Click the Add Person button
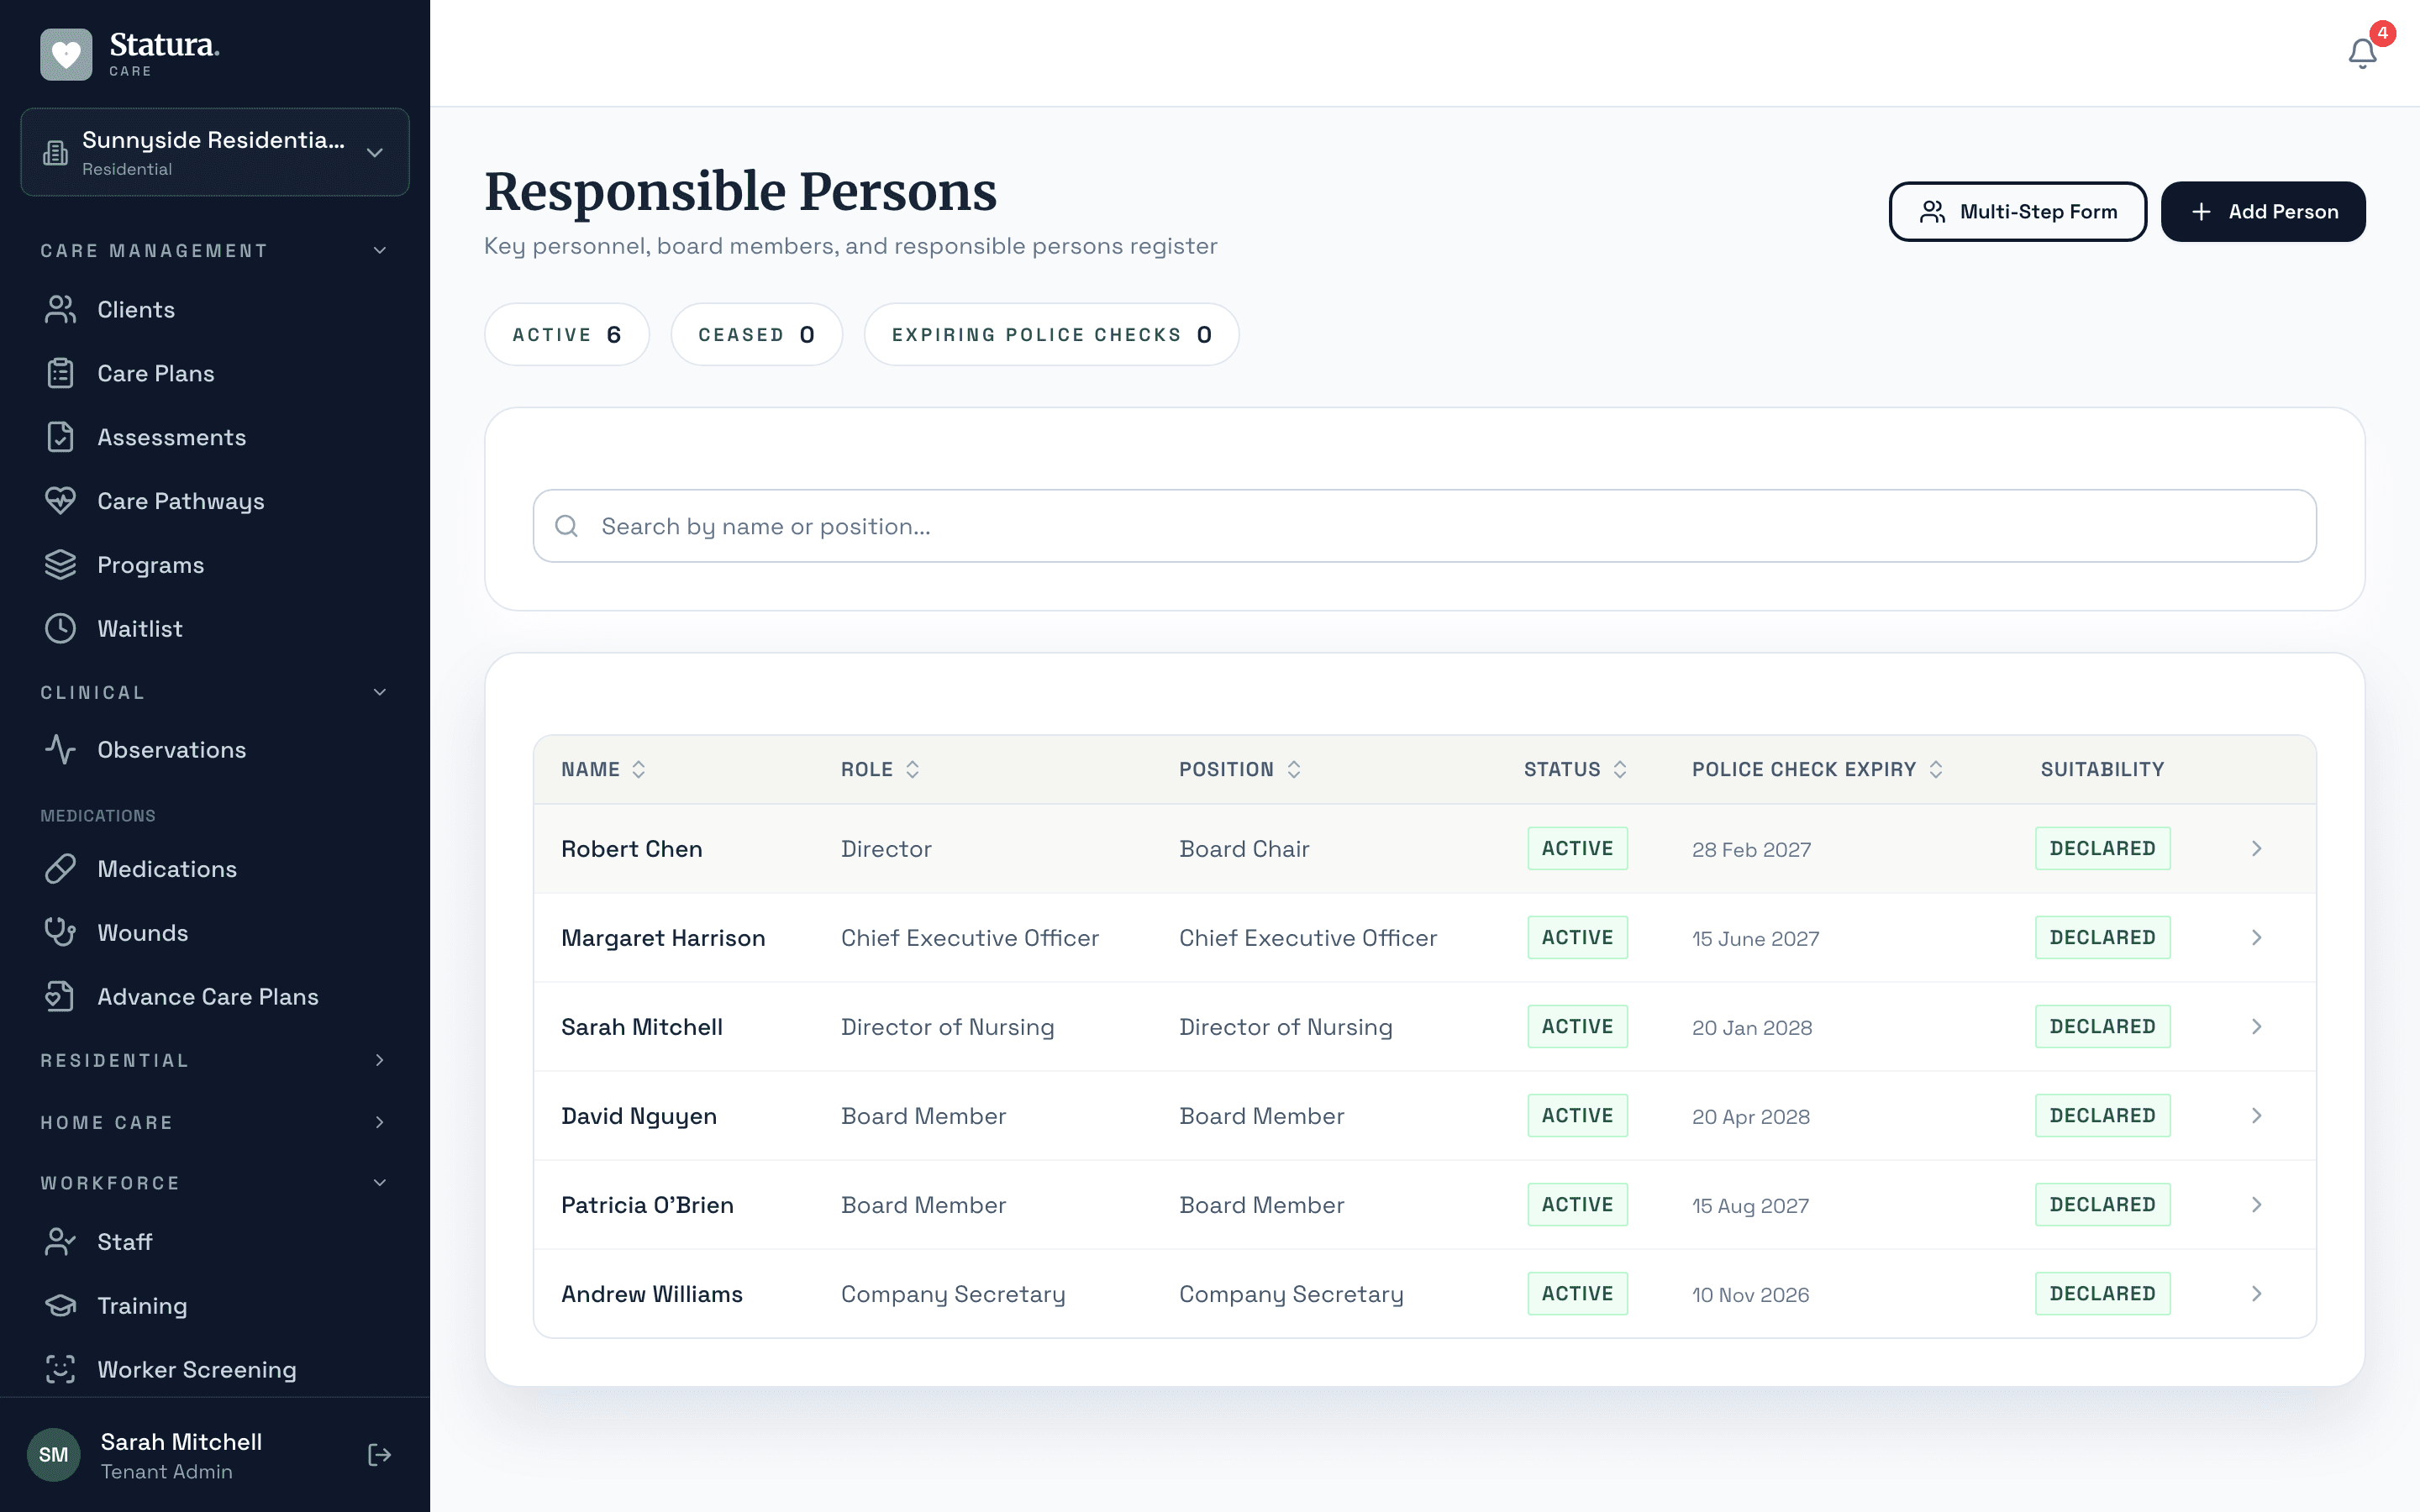 pos(2263,211)
